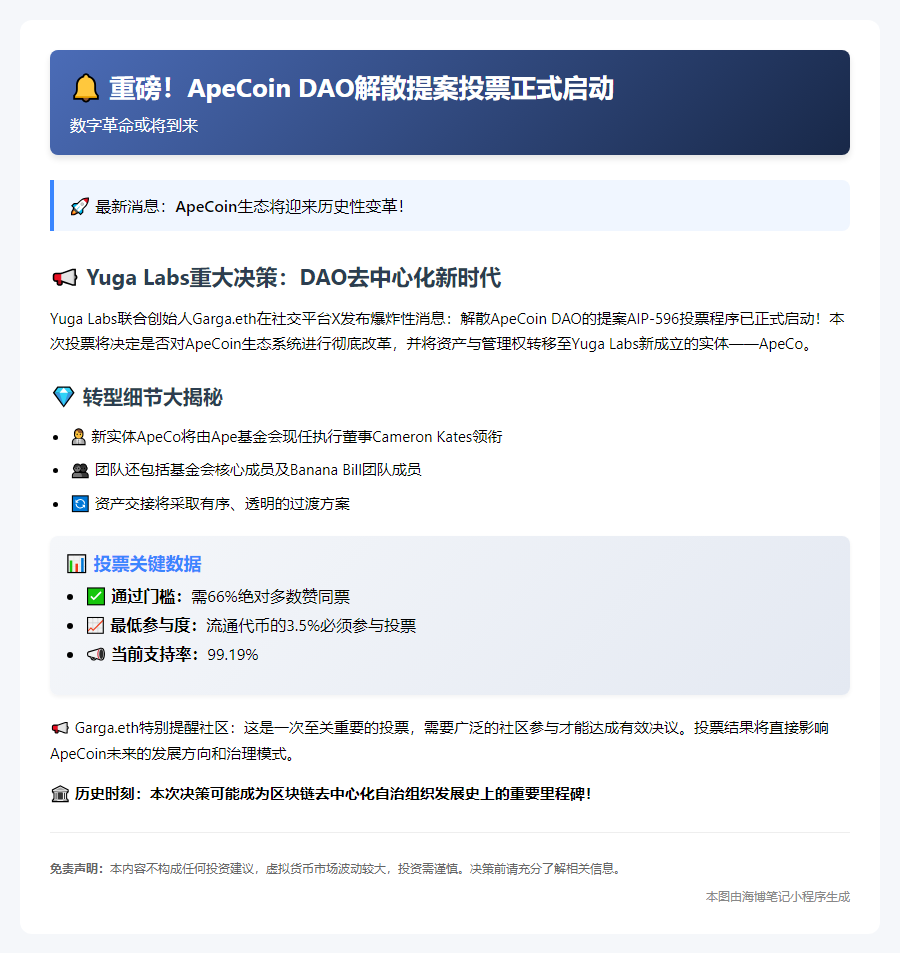Click the person icon before 新实体ApeCo

78,437
